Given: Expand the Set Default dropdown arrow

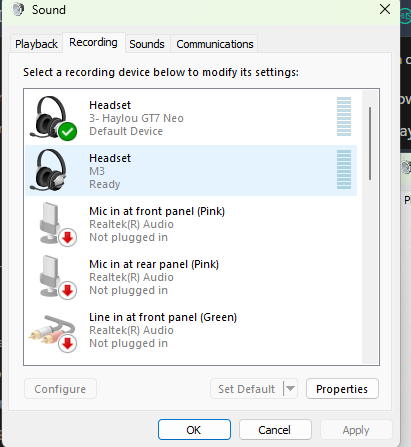Looking at the screenshot, I should [290, 389].
